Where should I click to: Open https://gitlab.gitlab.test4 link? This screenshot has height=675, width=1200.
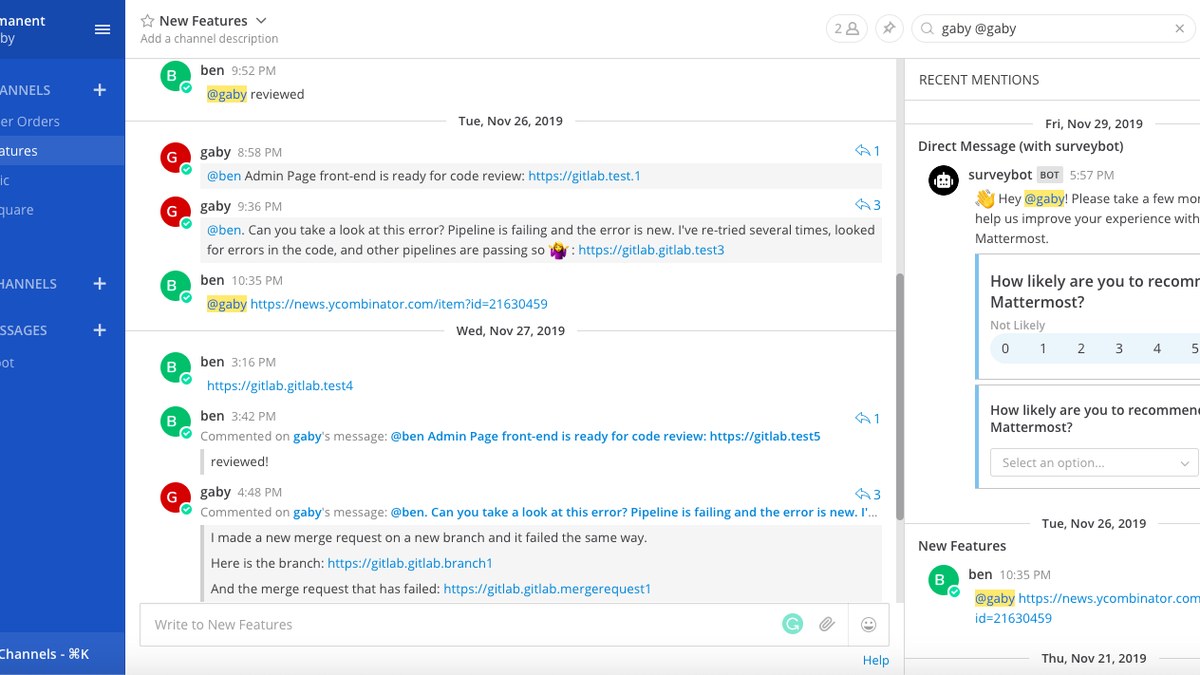(280, 385)
